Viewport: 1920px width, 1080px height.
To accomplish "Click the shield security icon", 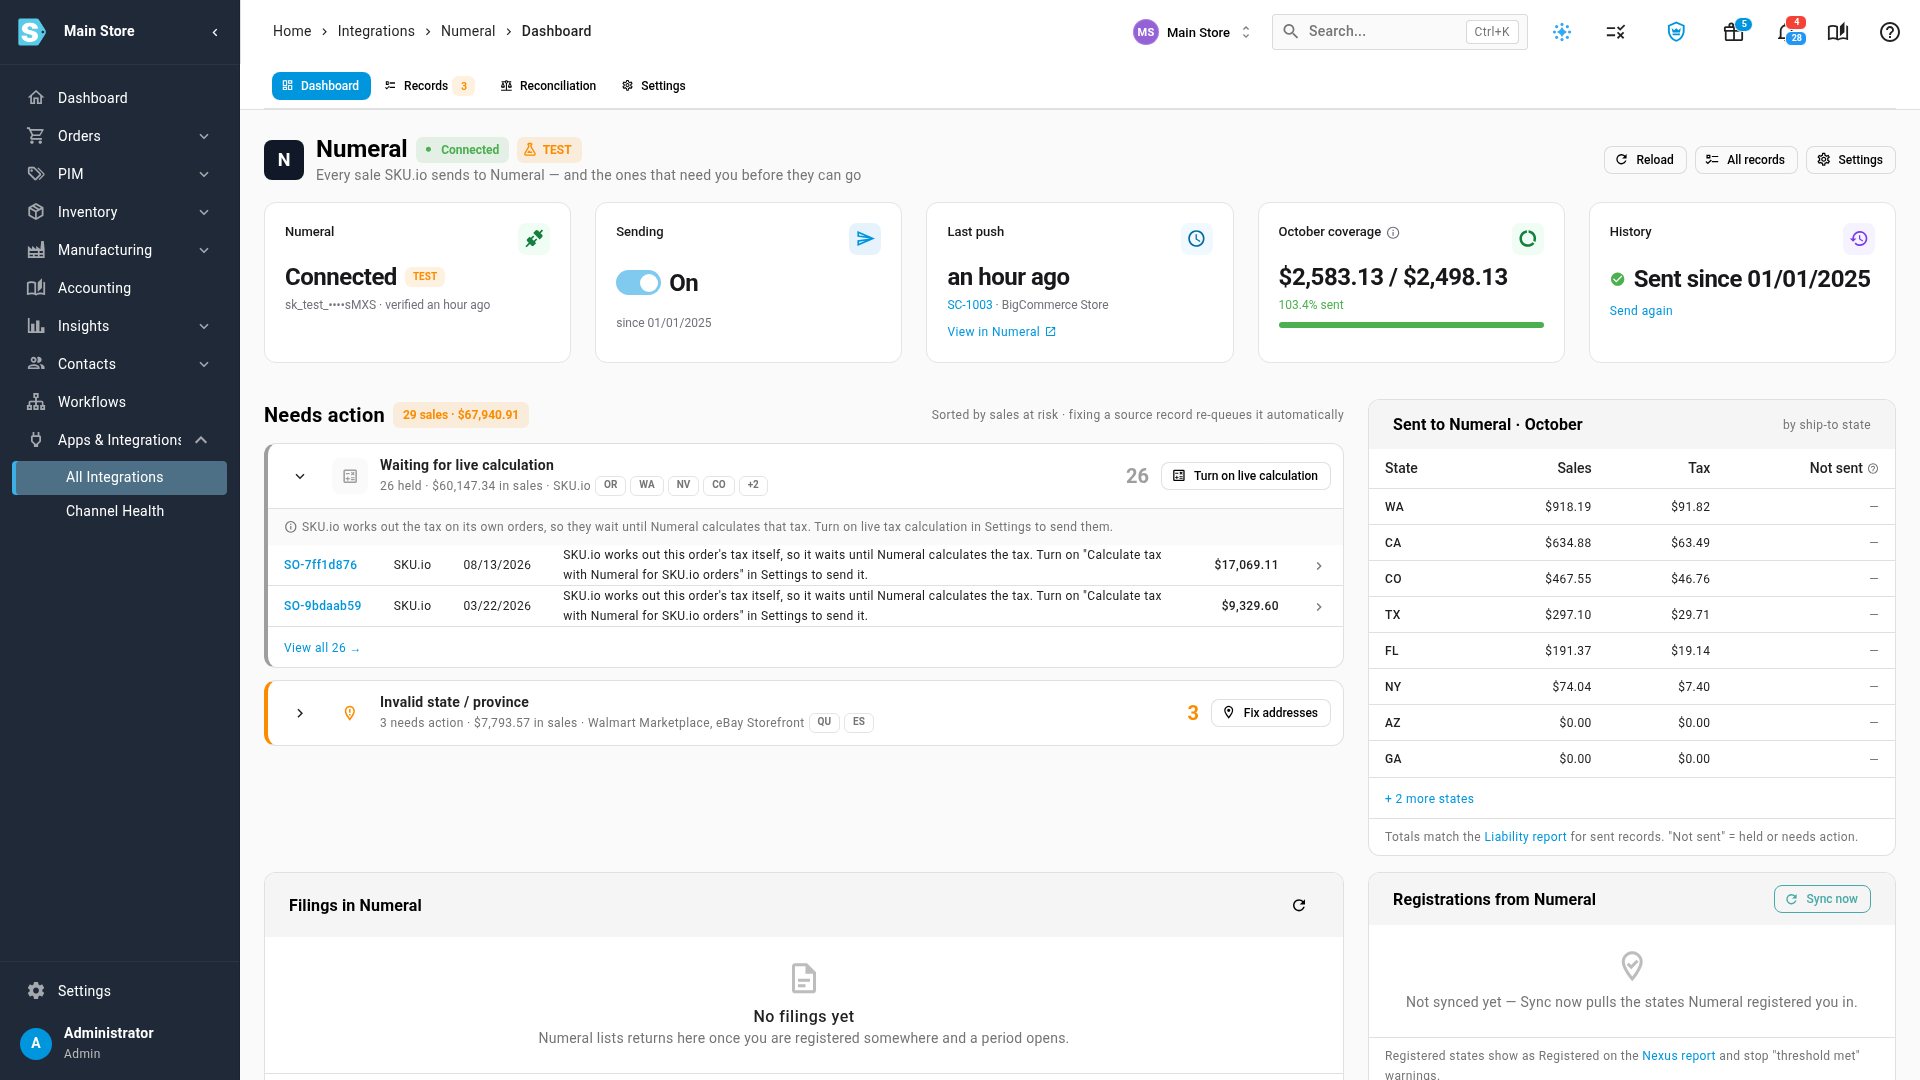I will pos(1677,32).
